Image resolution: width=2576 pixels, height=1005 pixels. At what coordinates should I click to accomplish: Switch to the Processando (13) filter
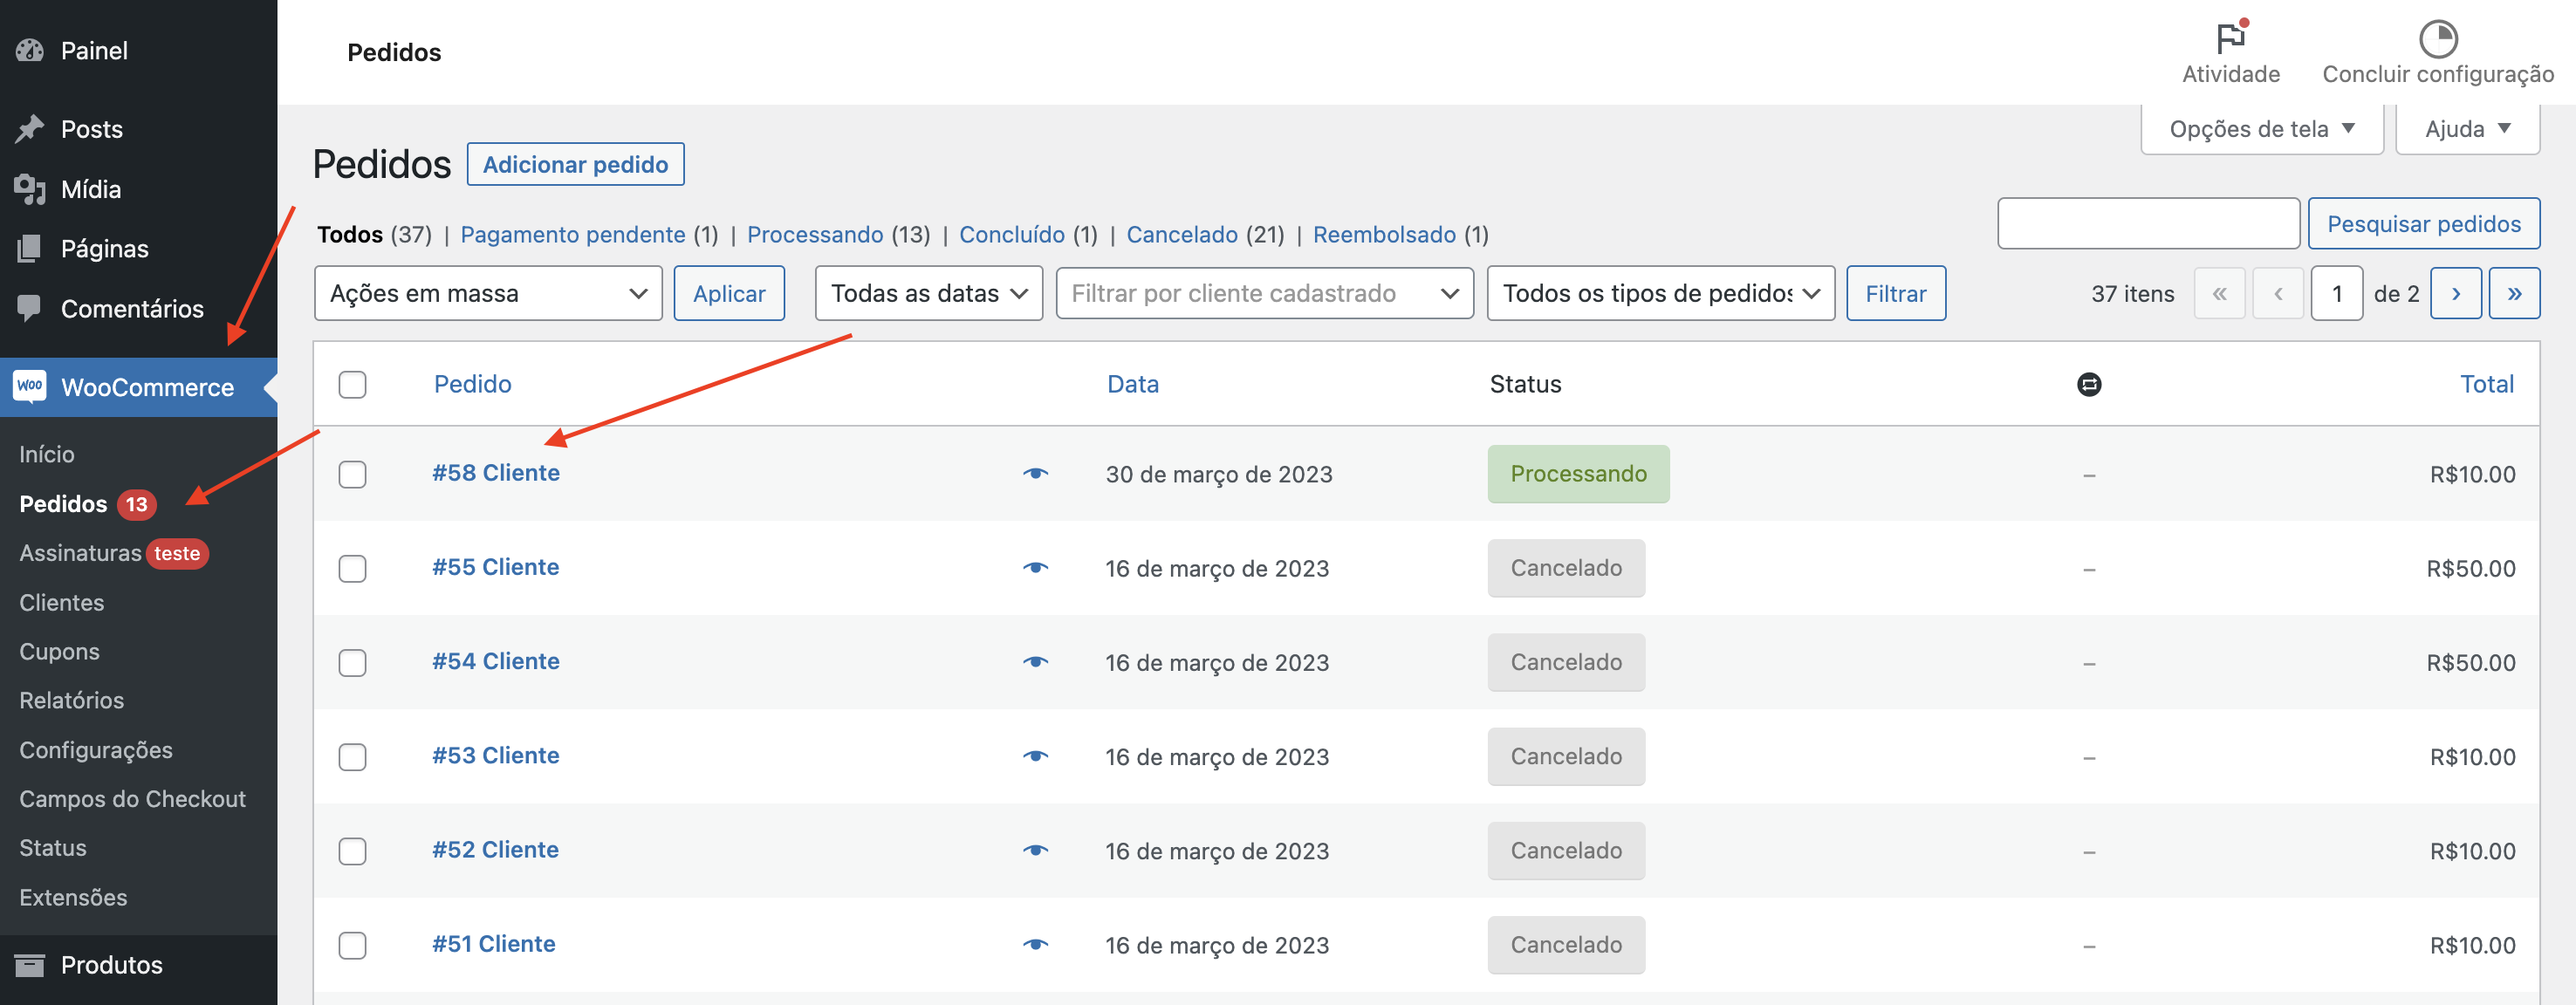pos(815,234)
